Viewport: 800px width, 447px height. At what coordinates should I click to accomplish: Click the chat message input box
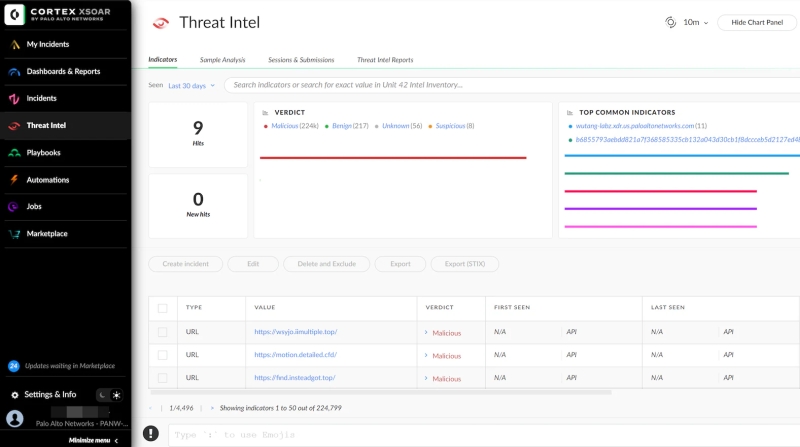click(x=484, y=435)
